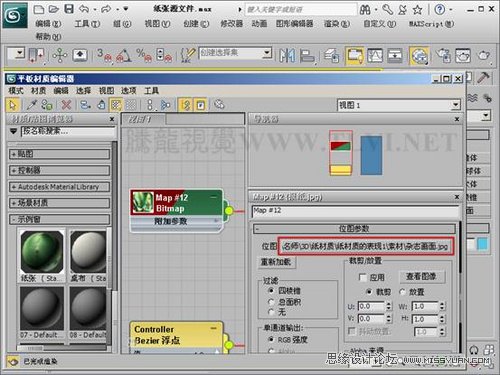Click the 查看图像 button
Screen dimensions: 500x375
[421, 277]
